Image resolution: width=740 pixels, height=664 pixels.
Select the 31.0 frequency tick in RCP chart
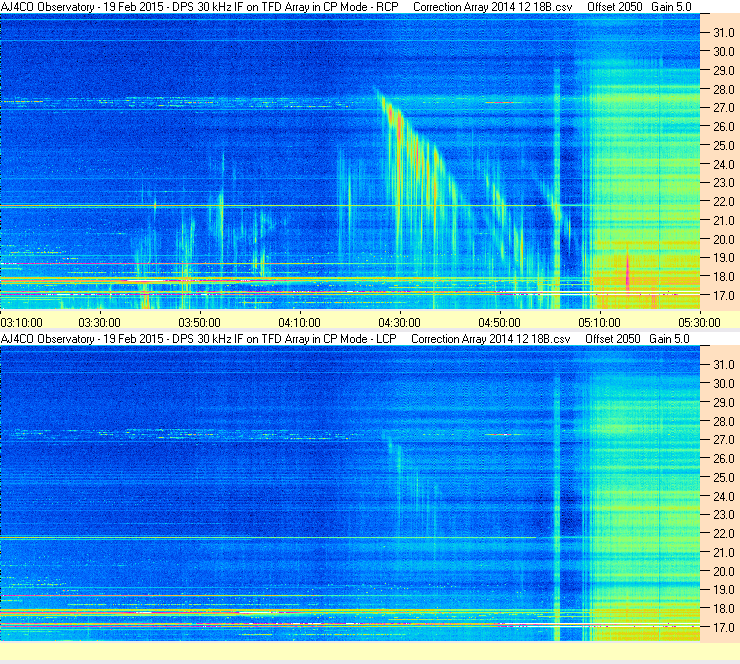(723, 33)
